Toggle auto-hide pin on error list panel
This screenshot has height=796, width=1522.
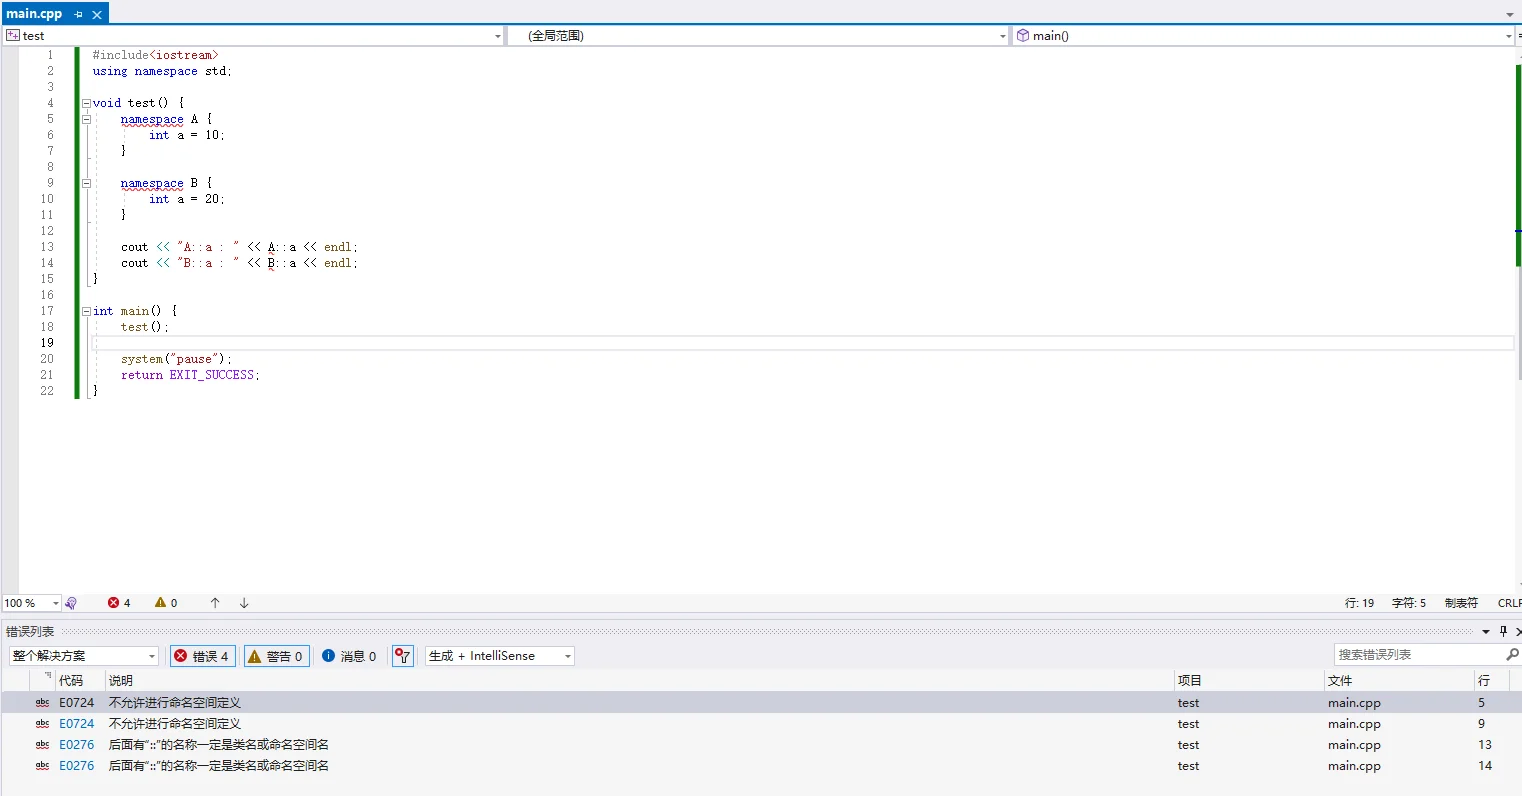click(x=1503, y=631)
